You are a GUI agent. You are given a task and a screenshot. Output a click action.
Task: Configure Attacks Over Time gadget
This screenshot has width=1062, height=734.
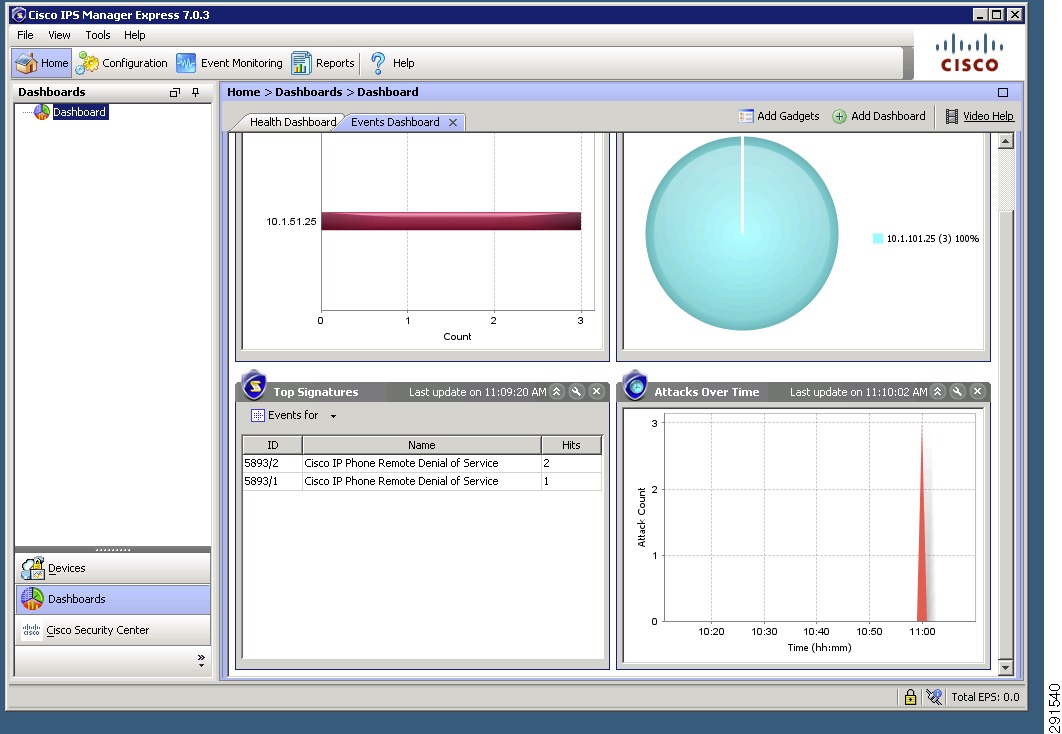[957, 391]
